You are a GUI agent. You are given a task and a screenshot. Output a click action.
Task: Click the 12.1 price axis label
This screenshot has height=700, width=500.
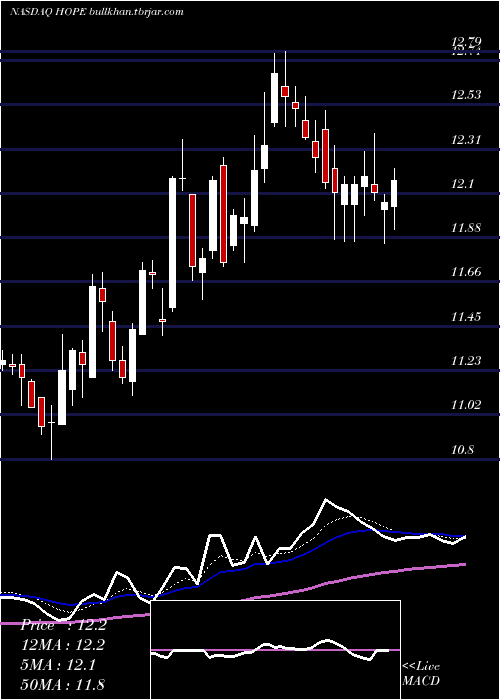point(462,184)
